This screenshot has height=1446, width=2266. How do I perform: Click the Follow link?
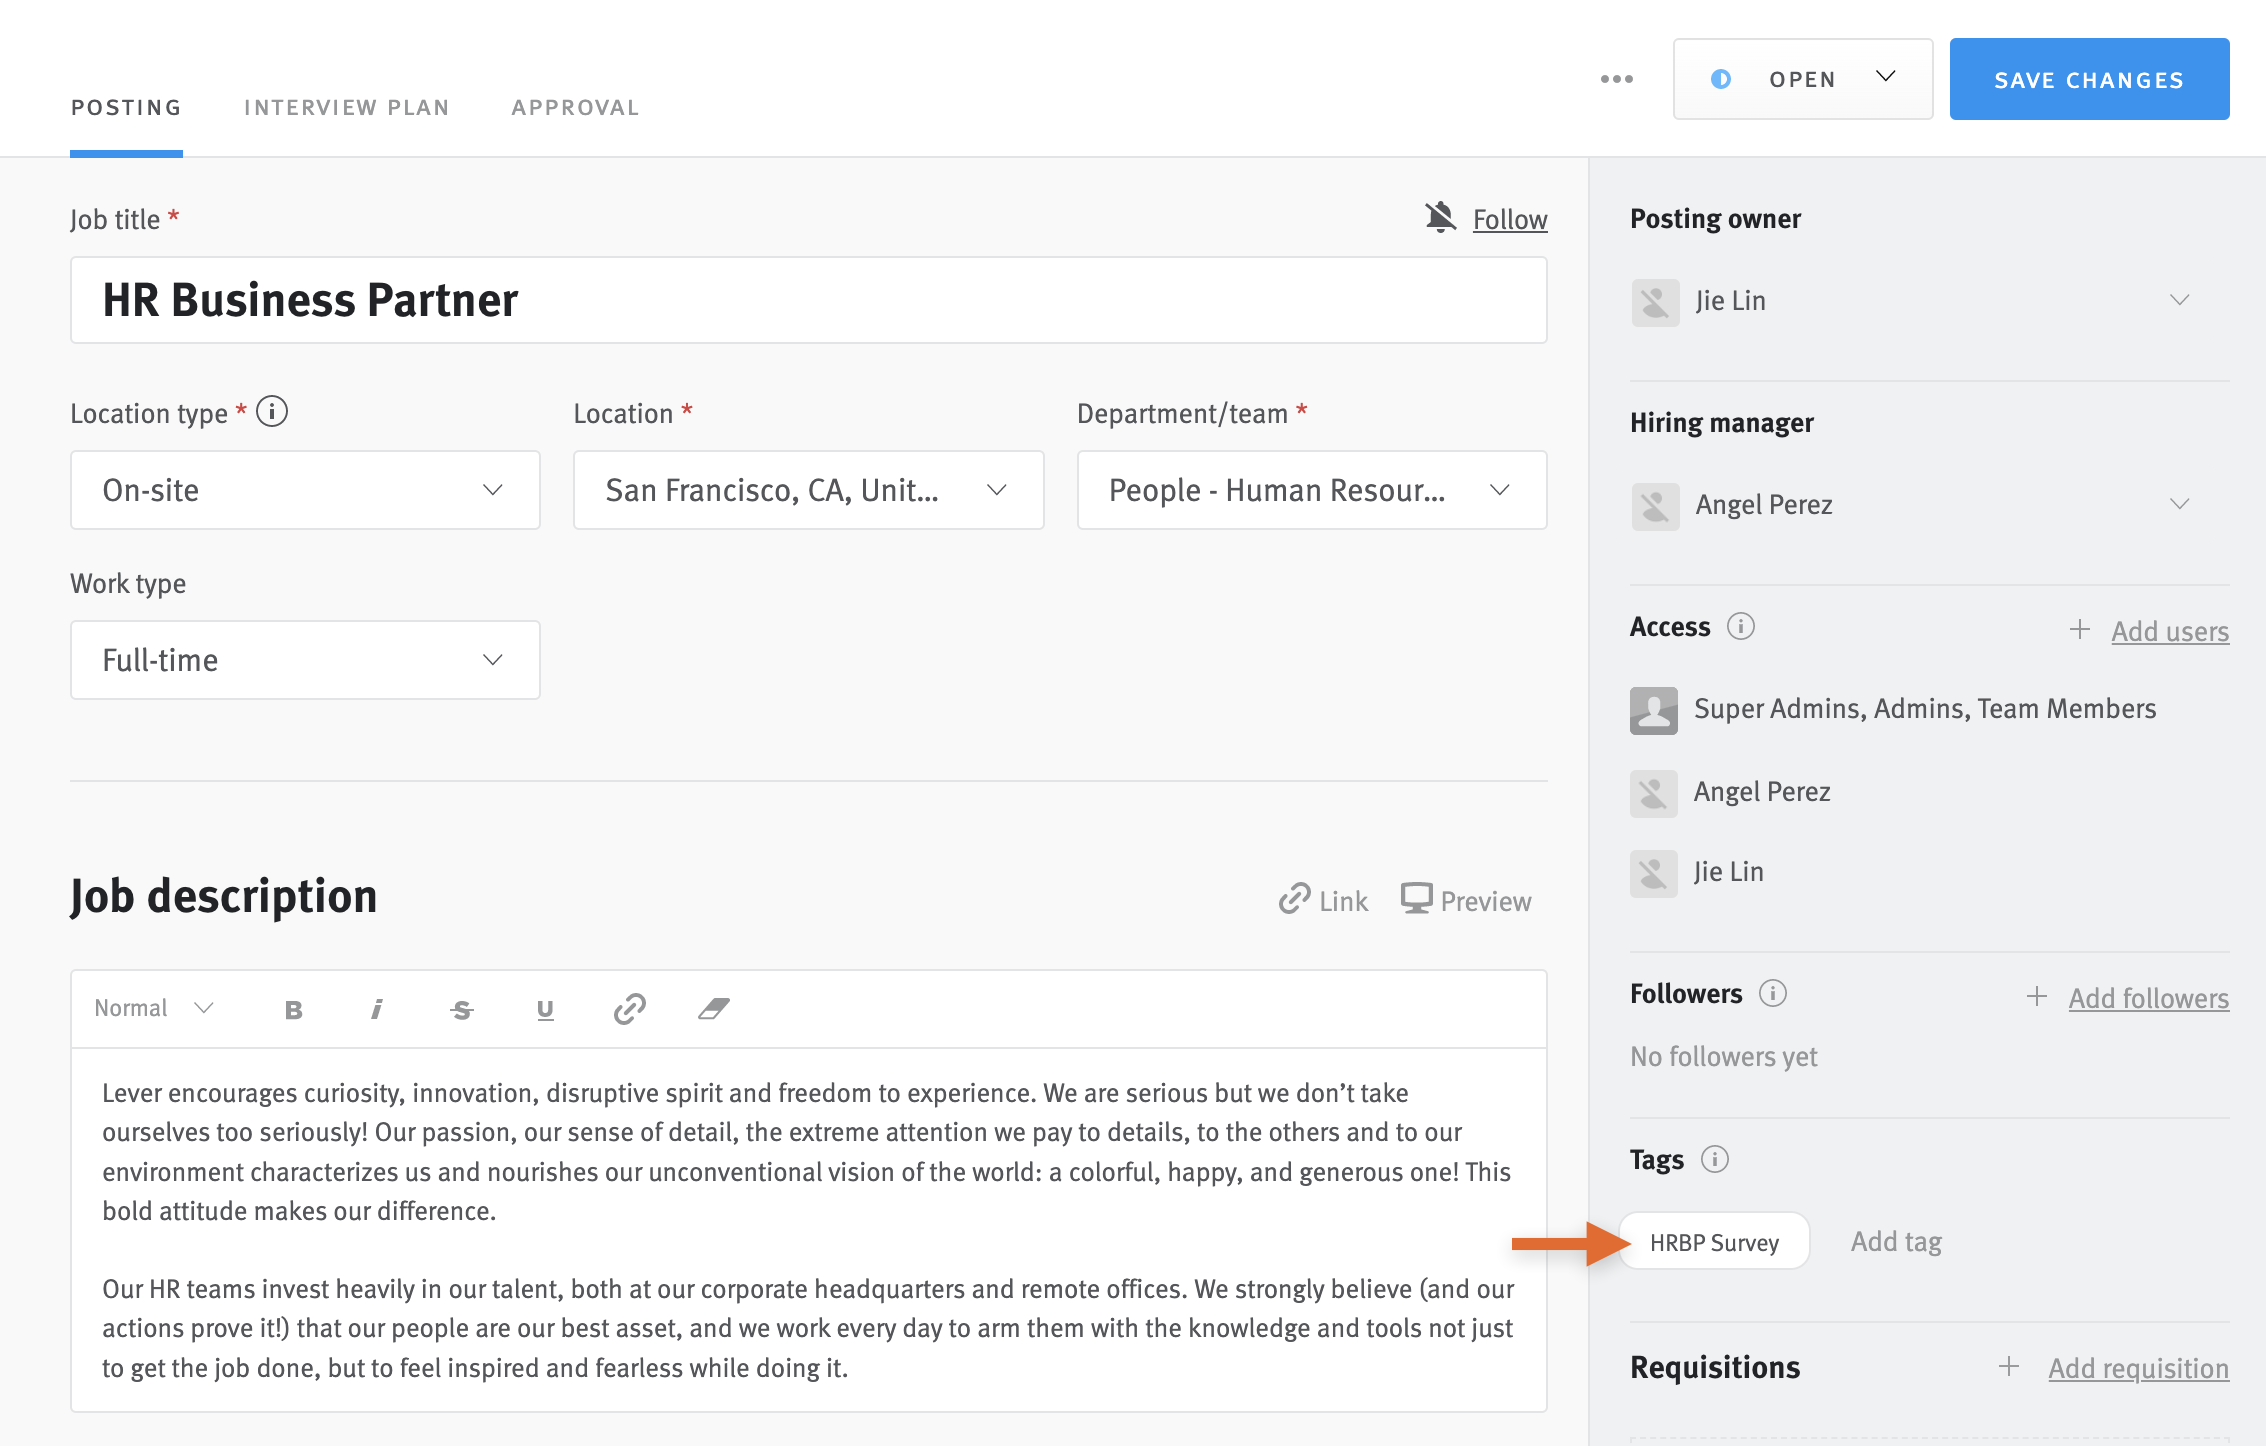pyautogui.click(x=1510, y=219)
